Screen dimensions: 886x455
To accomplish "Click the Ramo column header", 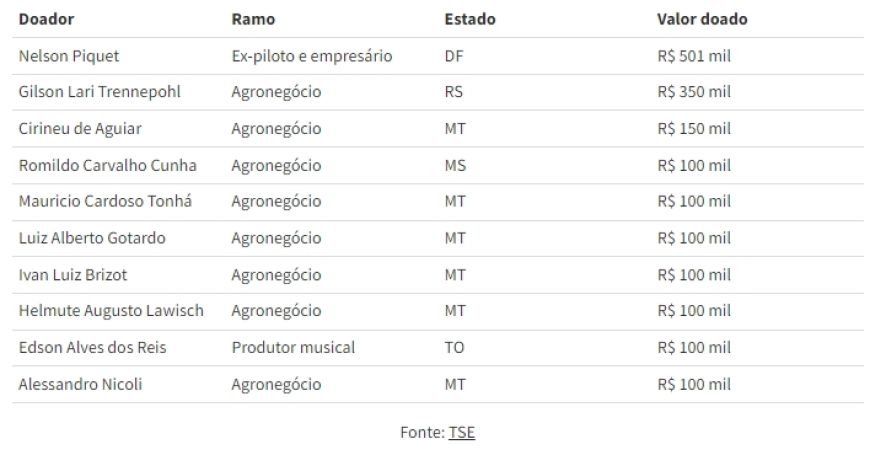I will 253,19.
